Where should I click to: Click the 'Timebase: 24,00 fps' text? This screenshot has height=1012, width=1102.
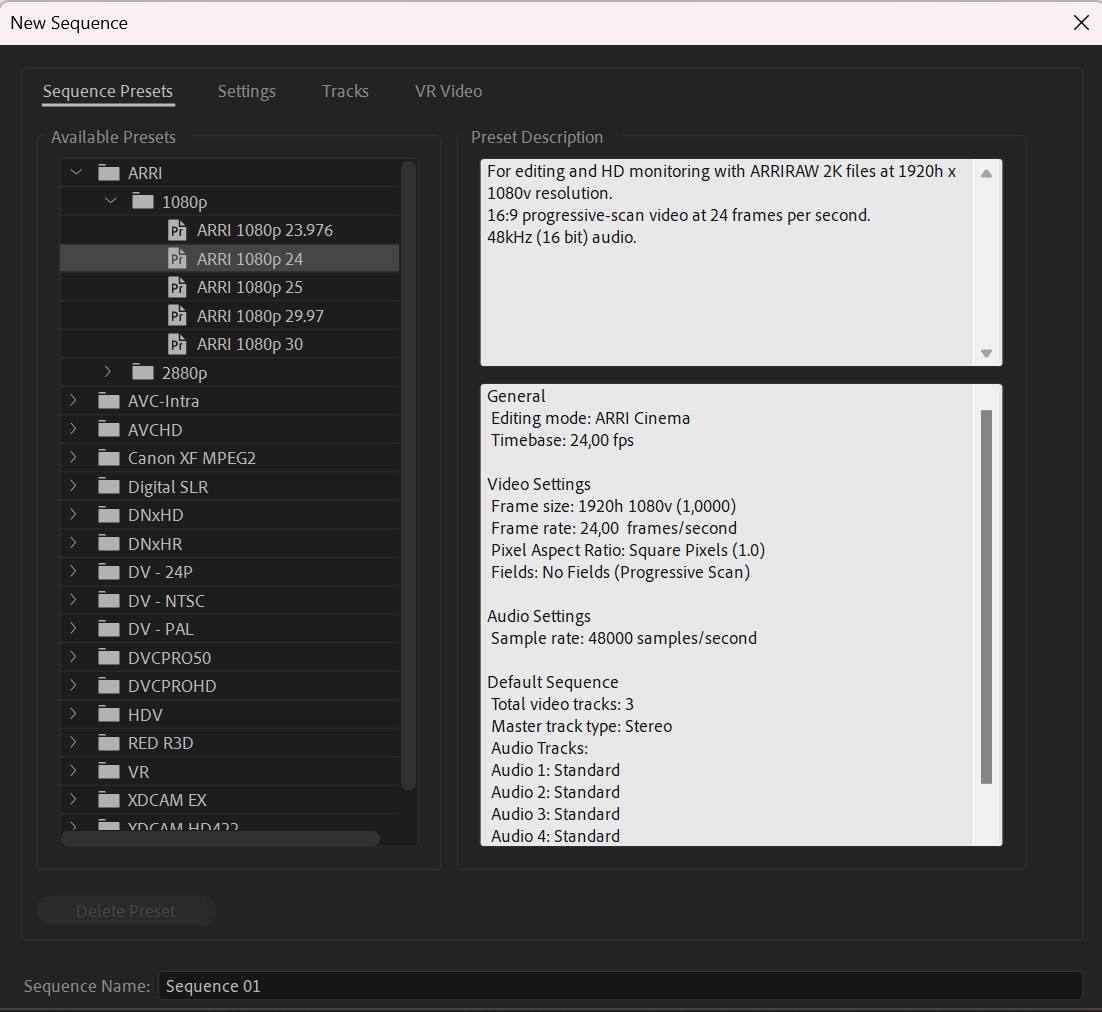[562, 440]
